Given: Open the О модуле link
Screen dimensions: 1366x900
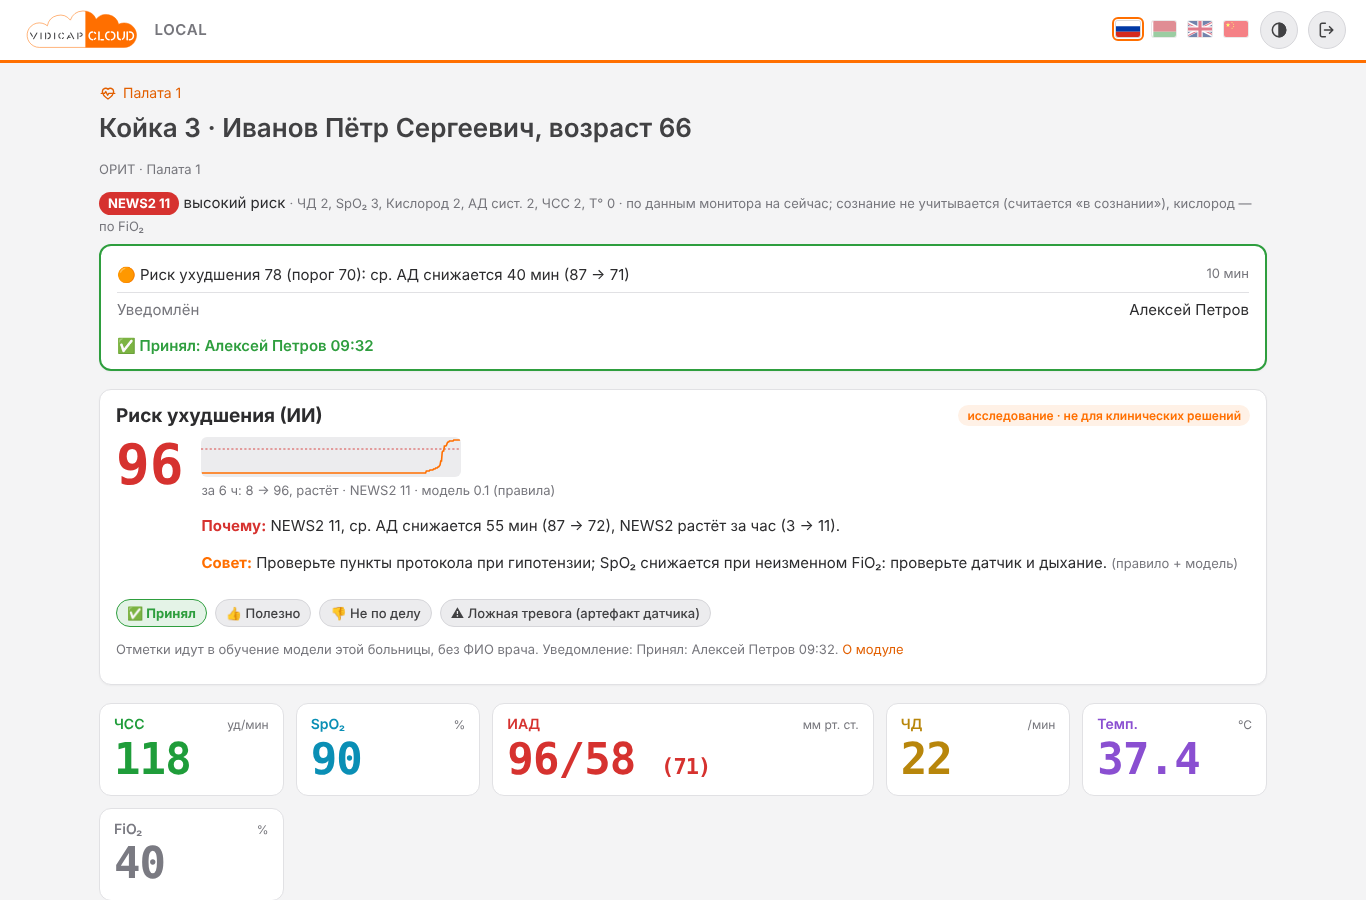Looking at the screenshot, I should coord(873,650).
